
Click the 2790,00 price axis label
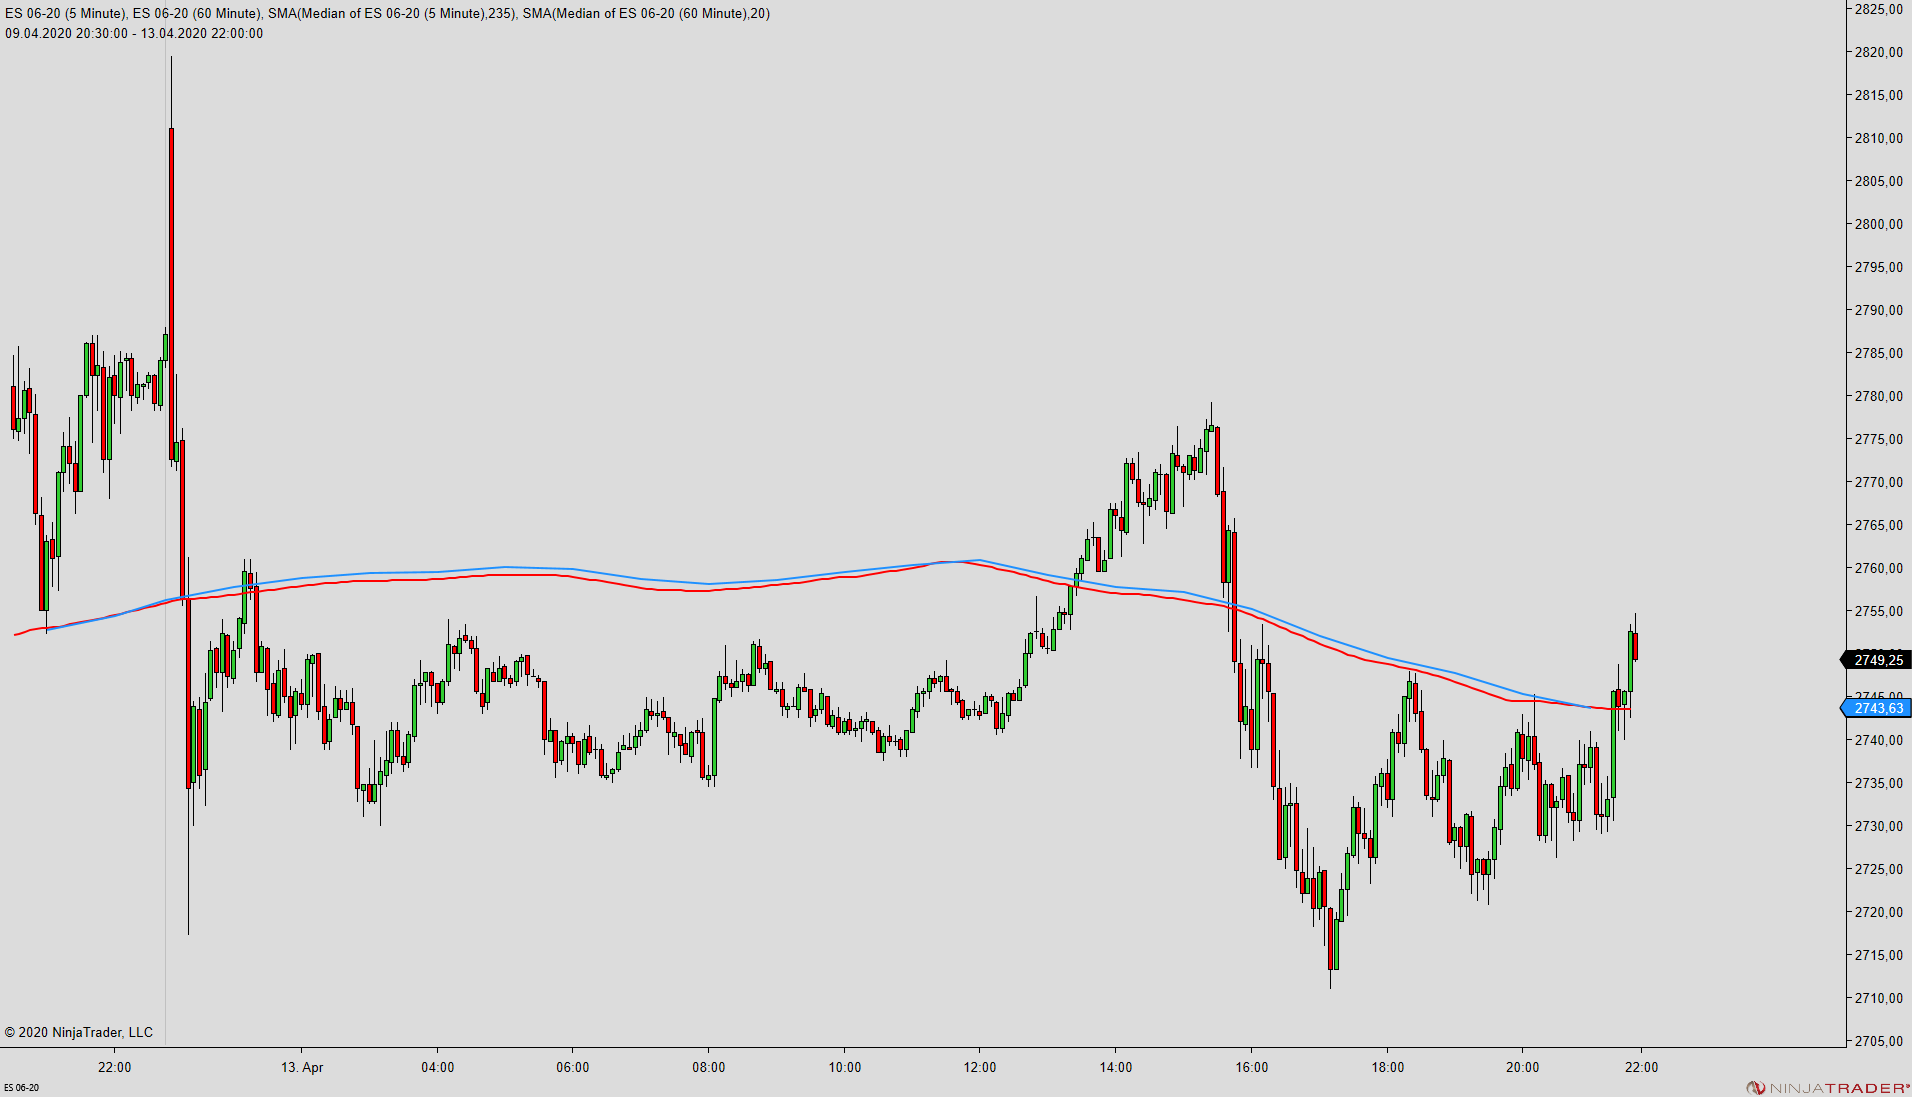tap(1878, 310)
